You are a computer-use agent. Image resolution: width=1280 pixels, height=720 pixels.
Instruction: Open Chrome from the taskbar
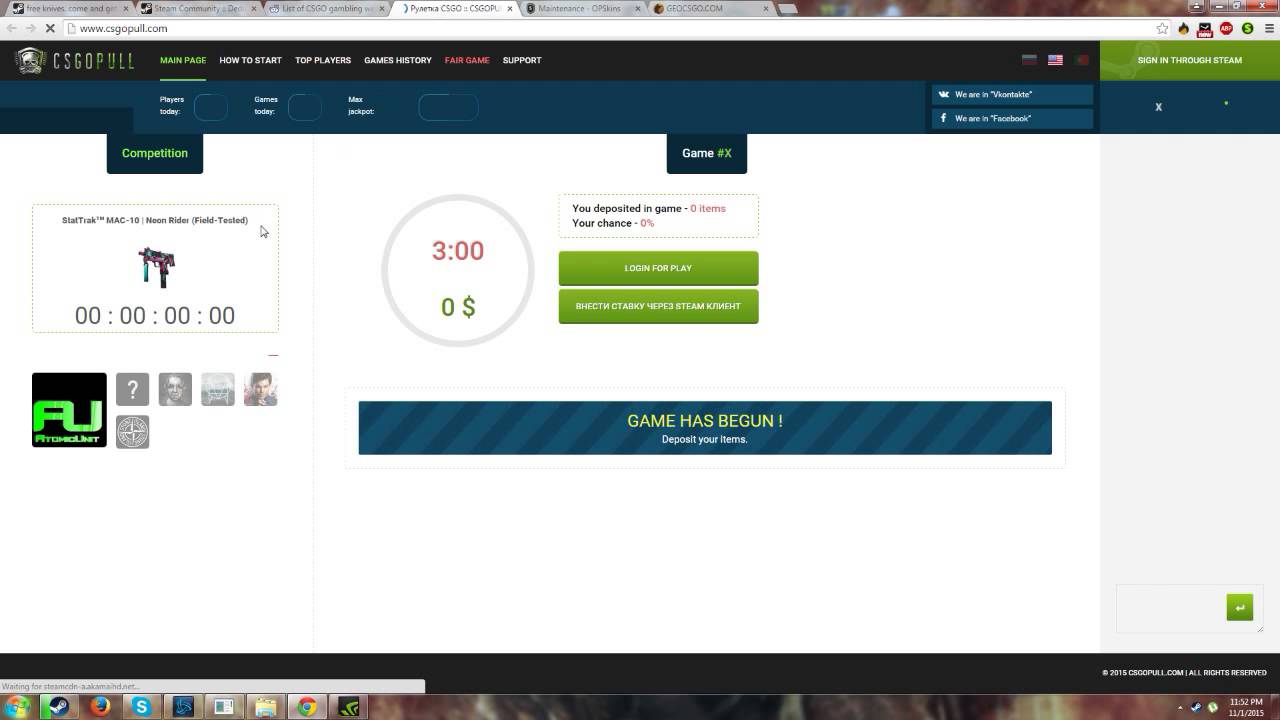tap(308, 707)
